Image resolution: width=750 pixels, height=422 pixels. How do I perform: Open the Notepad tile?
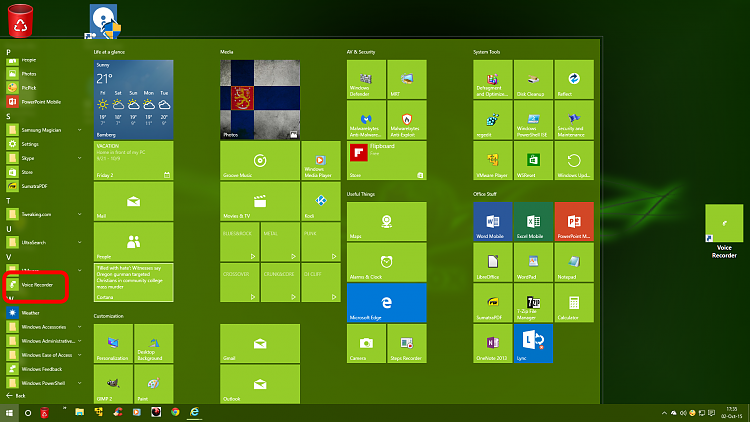574,262
